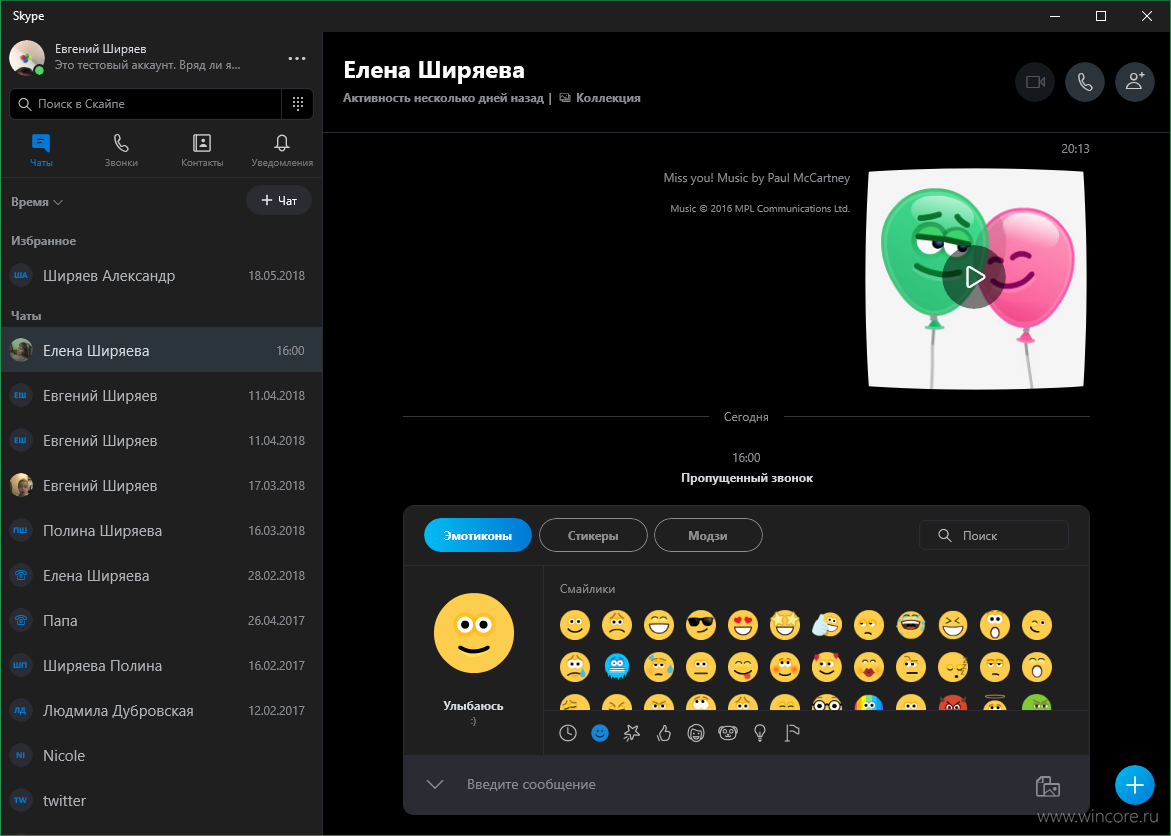This screenshot has width=1171, height=836.
Task: Click the blue plus button
Action: [1134, 785]
